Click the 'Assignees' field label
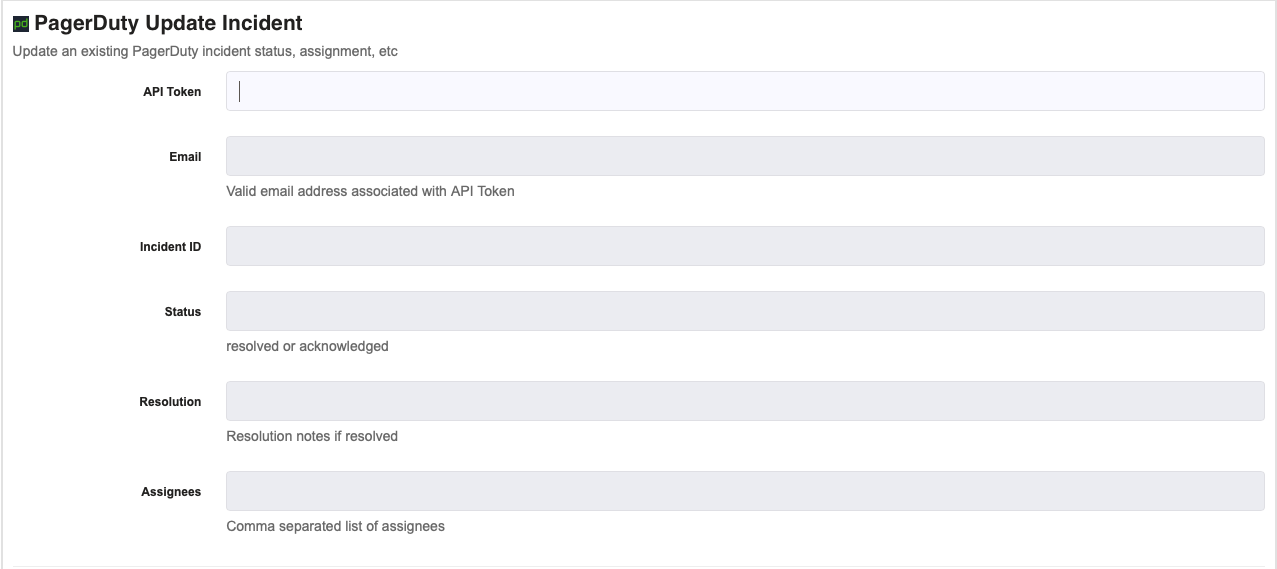 (171, 492)
